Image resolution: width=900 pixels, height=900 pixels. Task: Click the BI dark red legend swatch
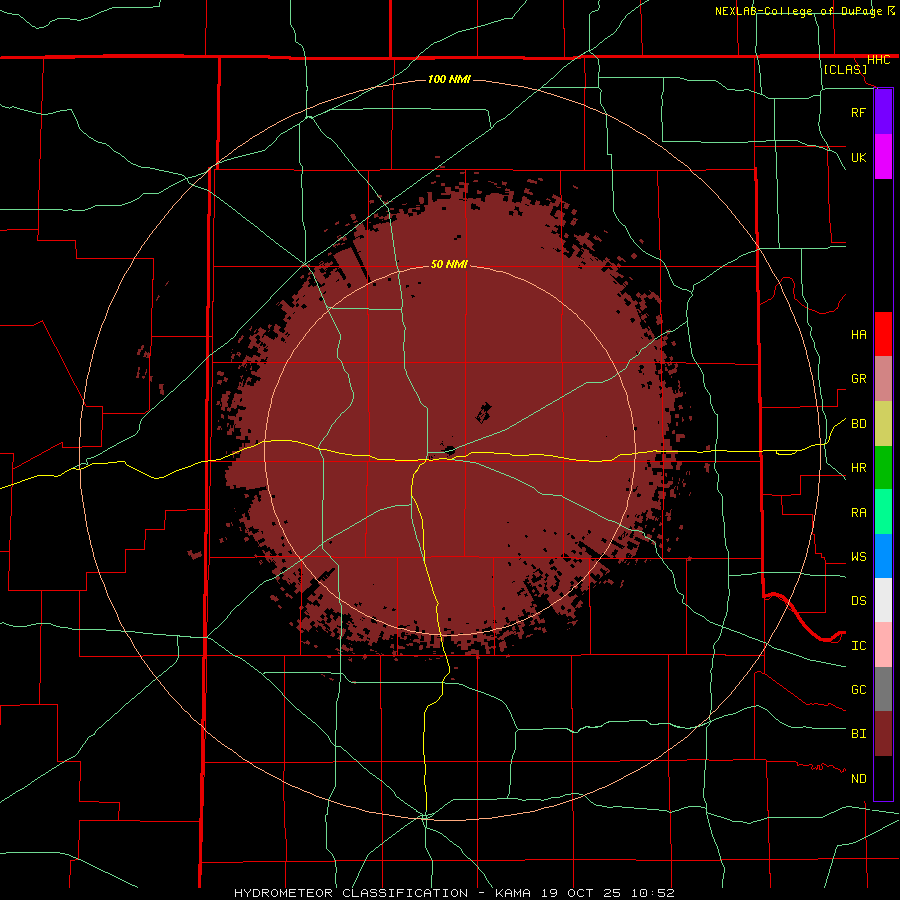pos(883,734)
